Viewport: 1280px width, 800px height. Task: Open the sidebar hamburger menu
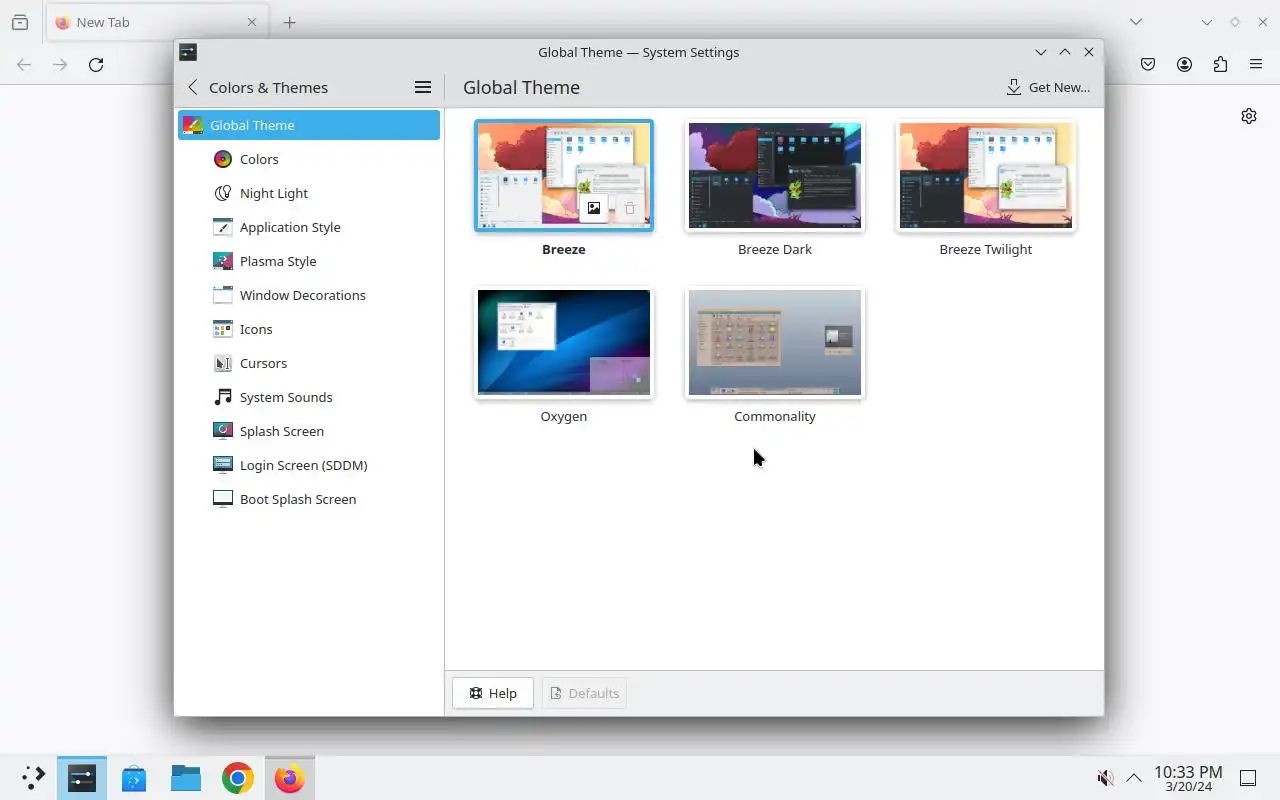423,87
